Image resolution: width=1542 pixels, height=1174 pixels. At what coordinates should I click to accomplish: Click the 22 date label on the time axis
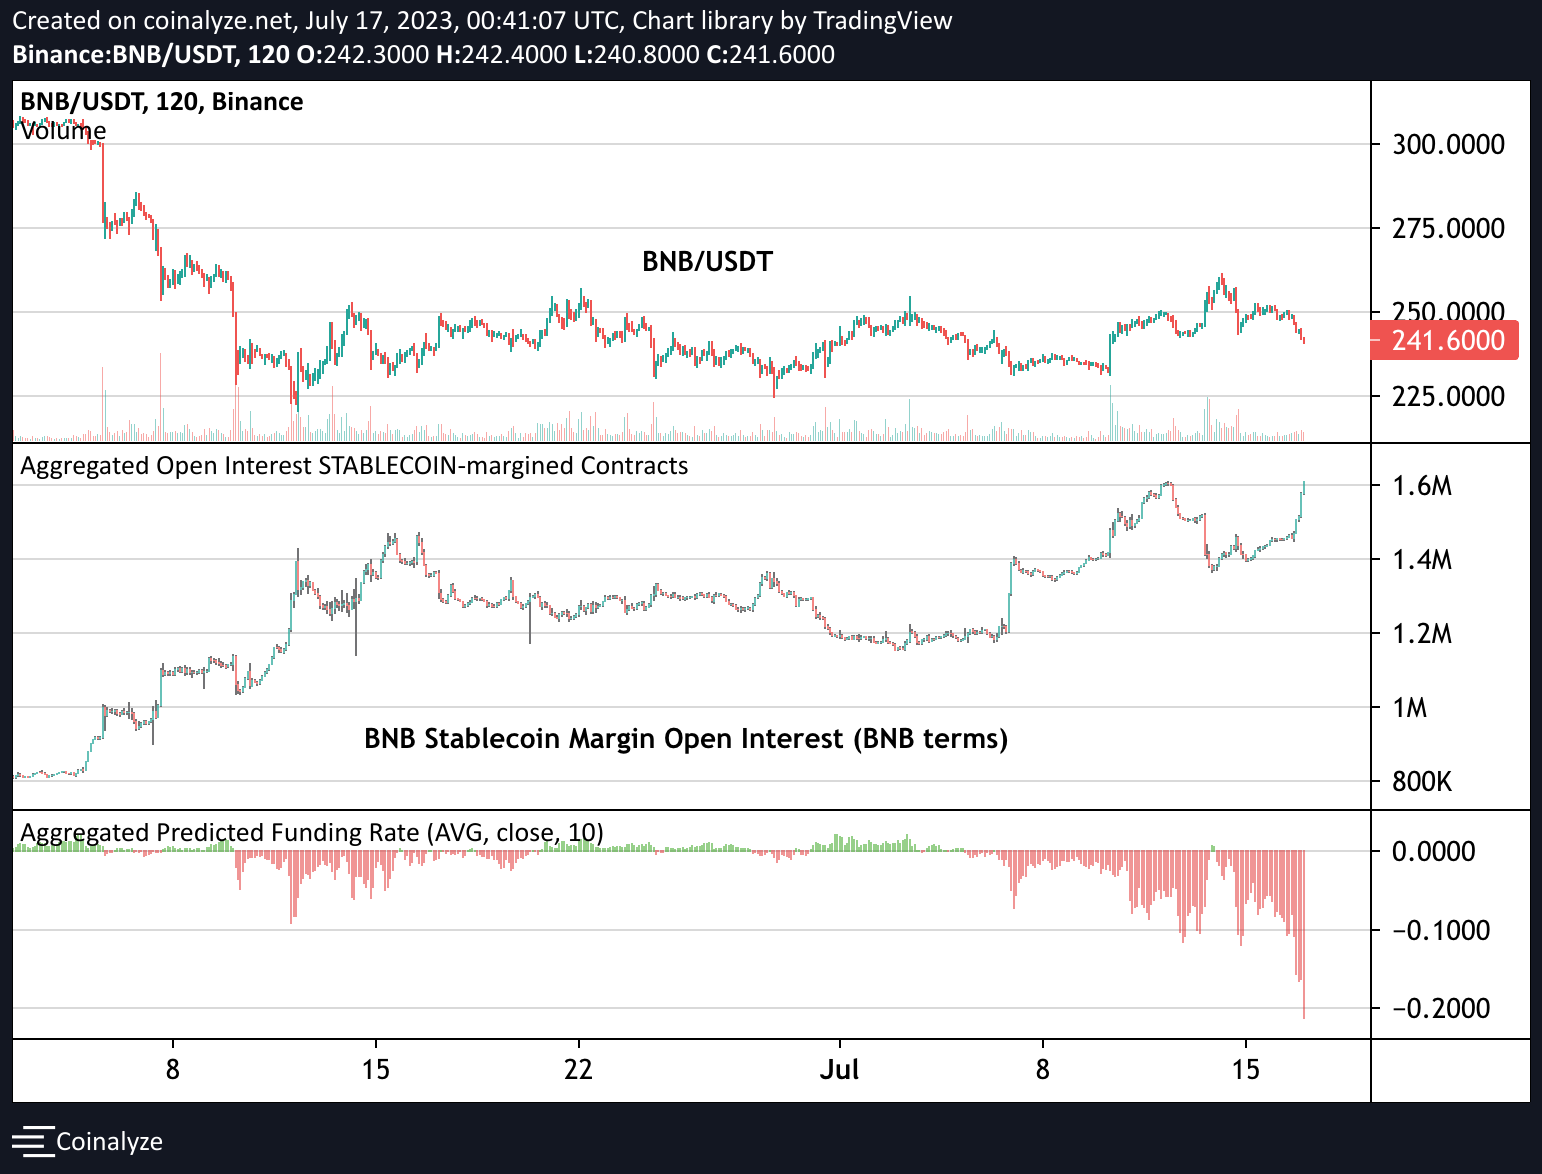pyautogui.click(x=578, y=1070)
